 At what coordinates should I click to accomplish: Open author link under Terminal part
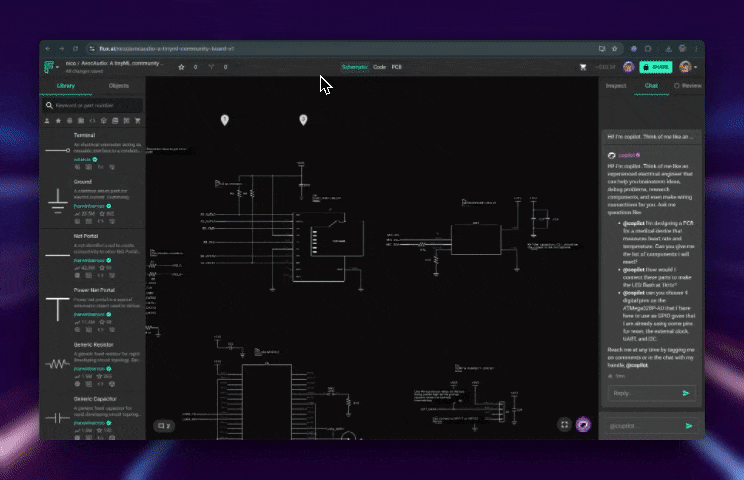(x=82, y=160)
